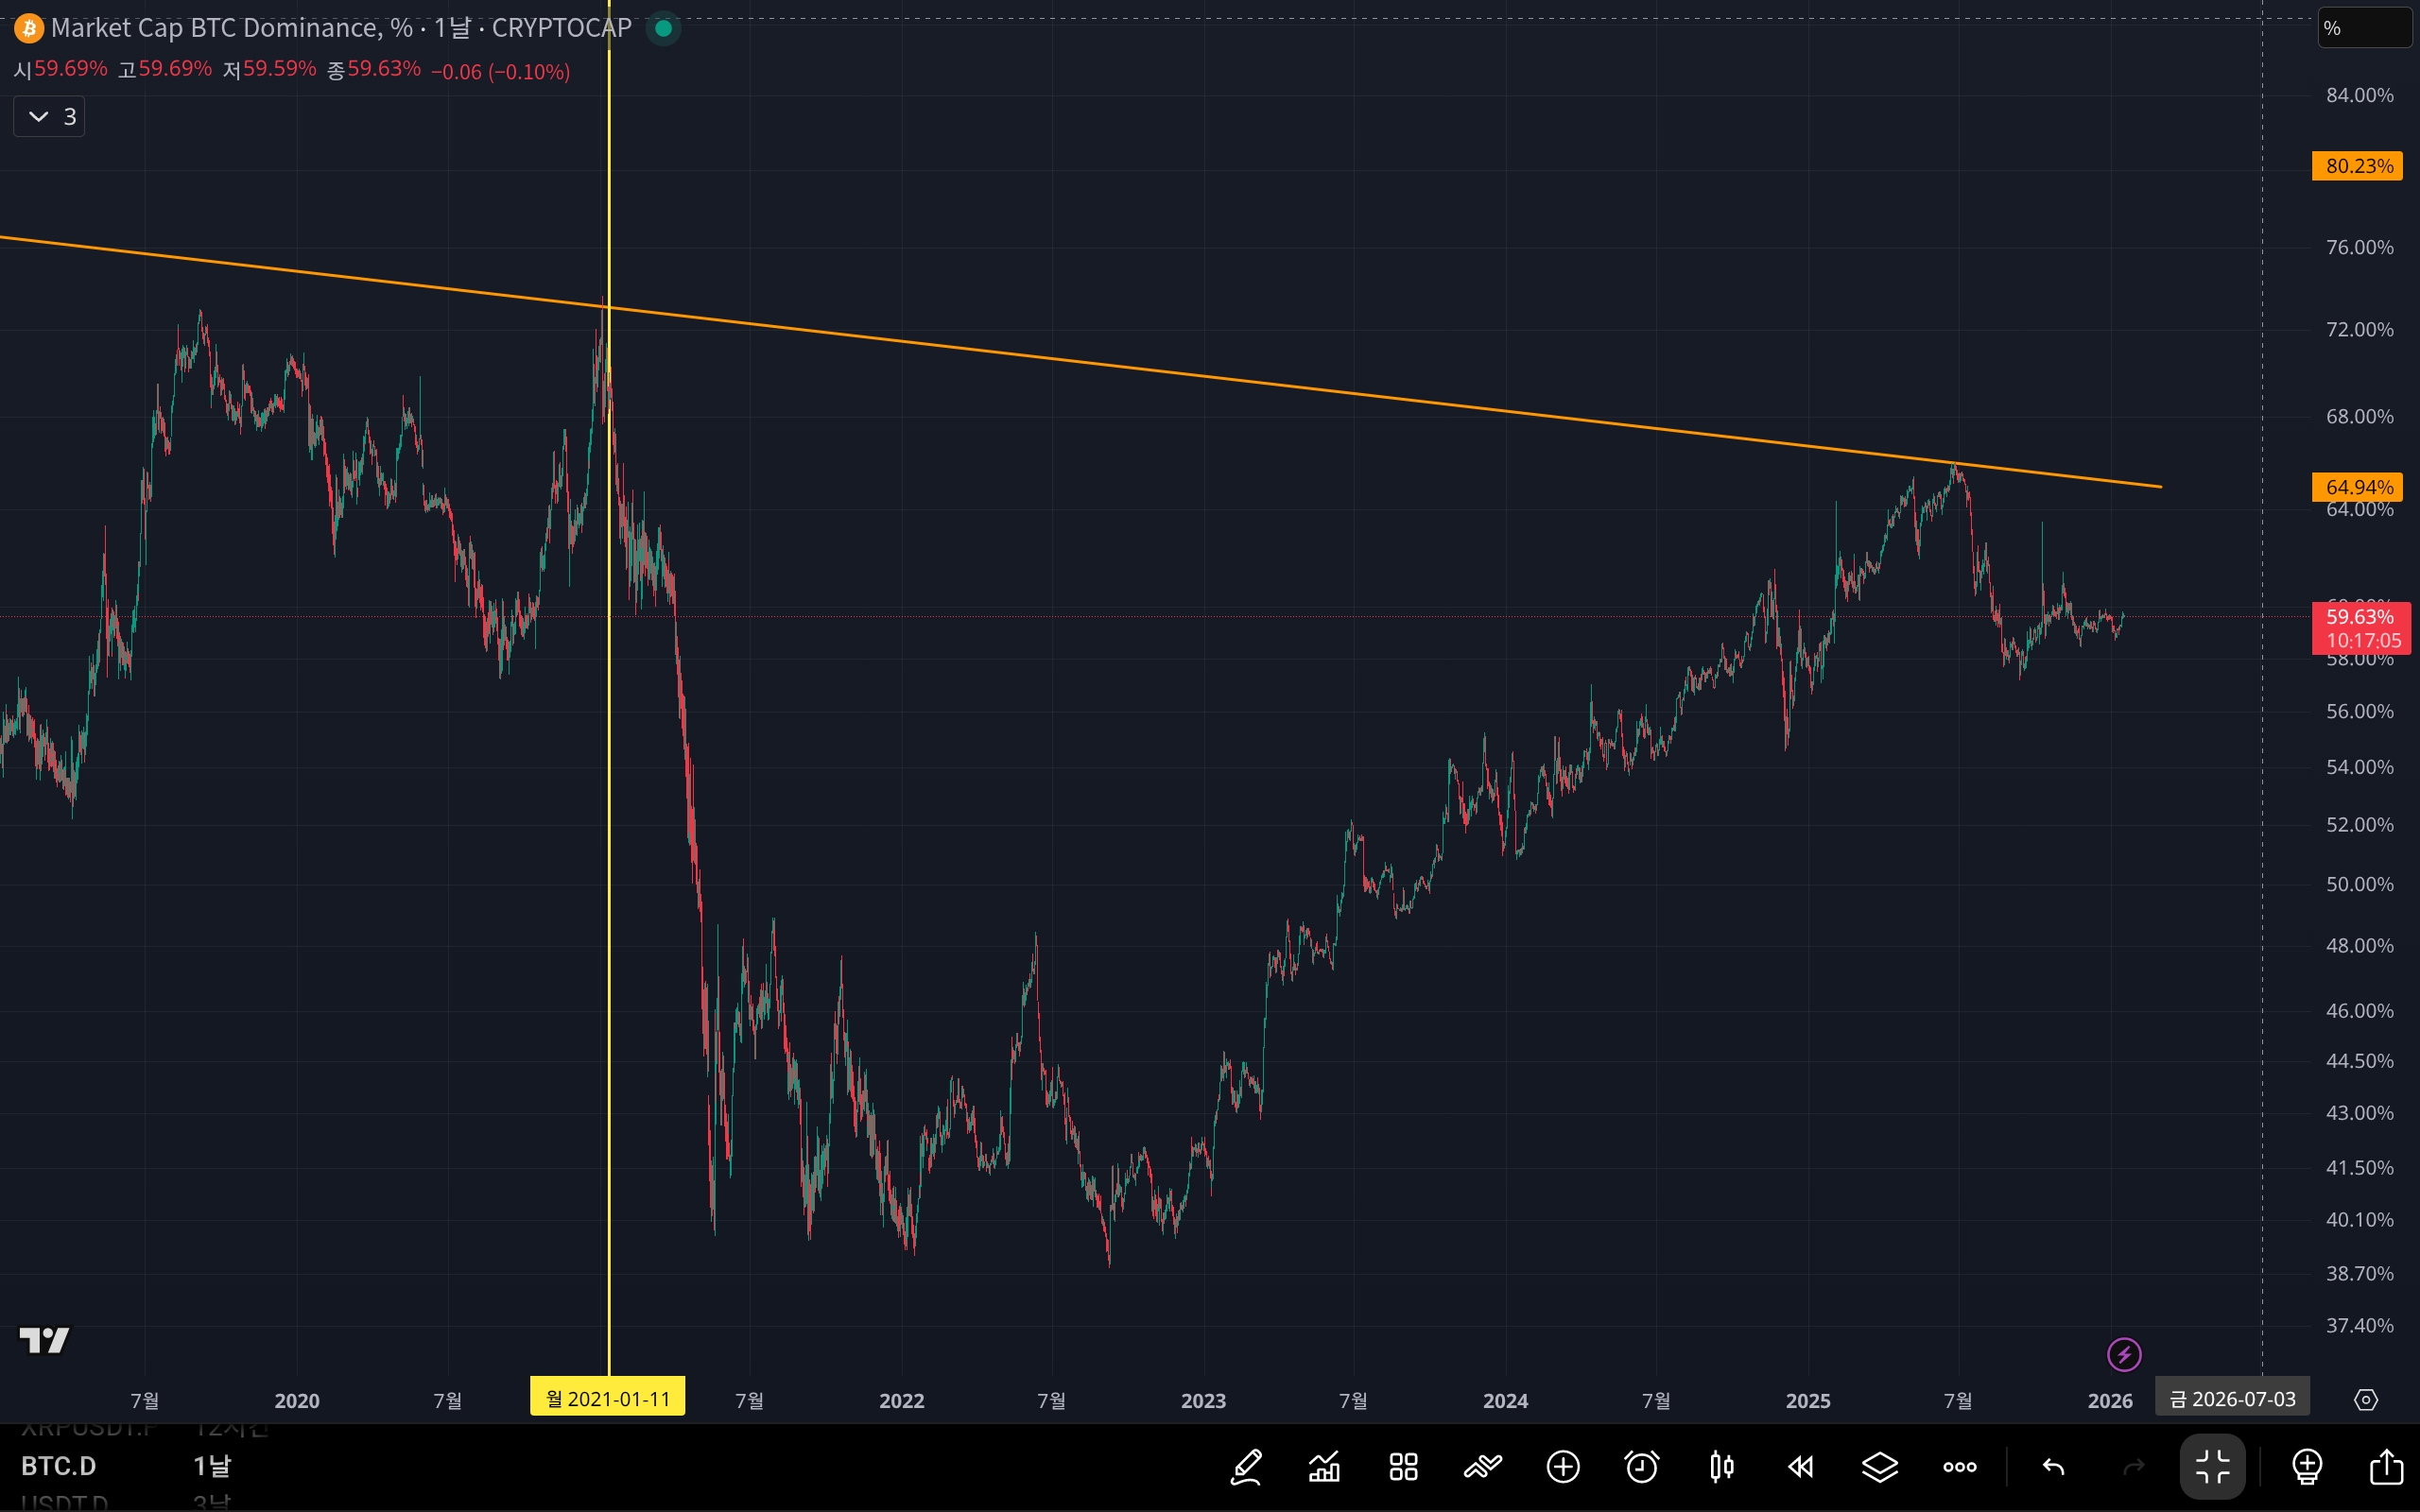Click the closing value 종59.63% in header
Screen dimensions: 2420x1512
pyautogui.click(x=374, y=69)
